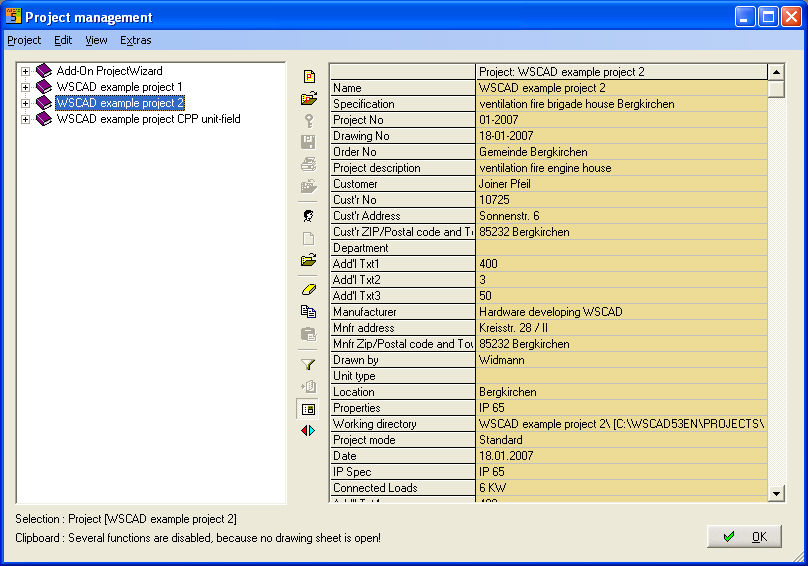Image resolution: width=808 pixels, height=566 pixels.
Task: Open the Project menu
Action: pos(24,40)
